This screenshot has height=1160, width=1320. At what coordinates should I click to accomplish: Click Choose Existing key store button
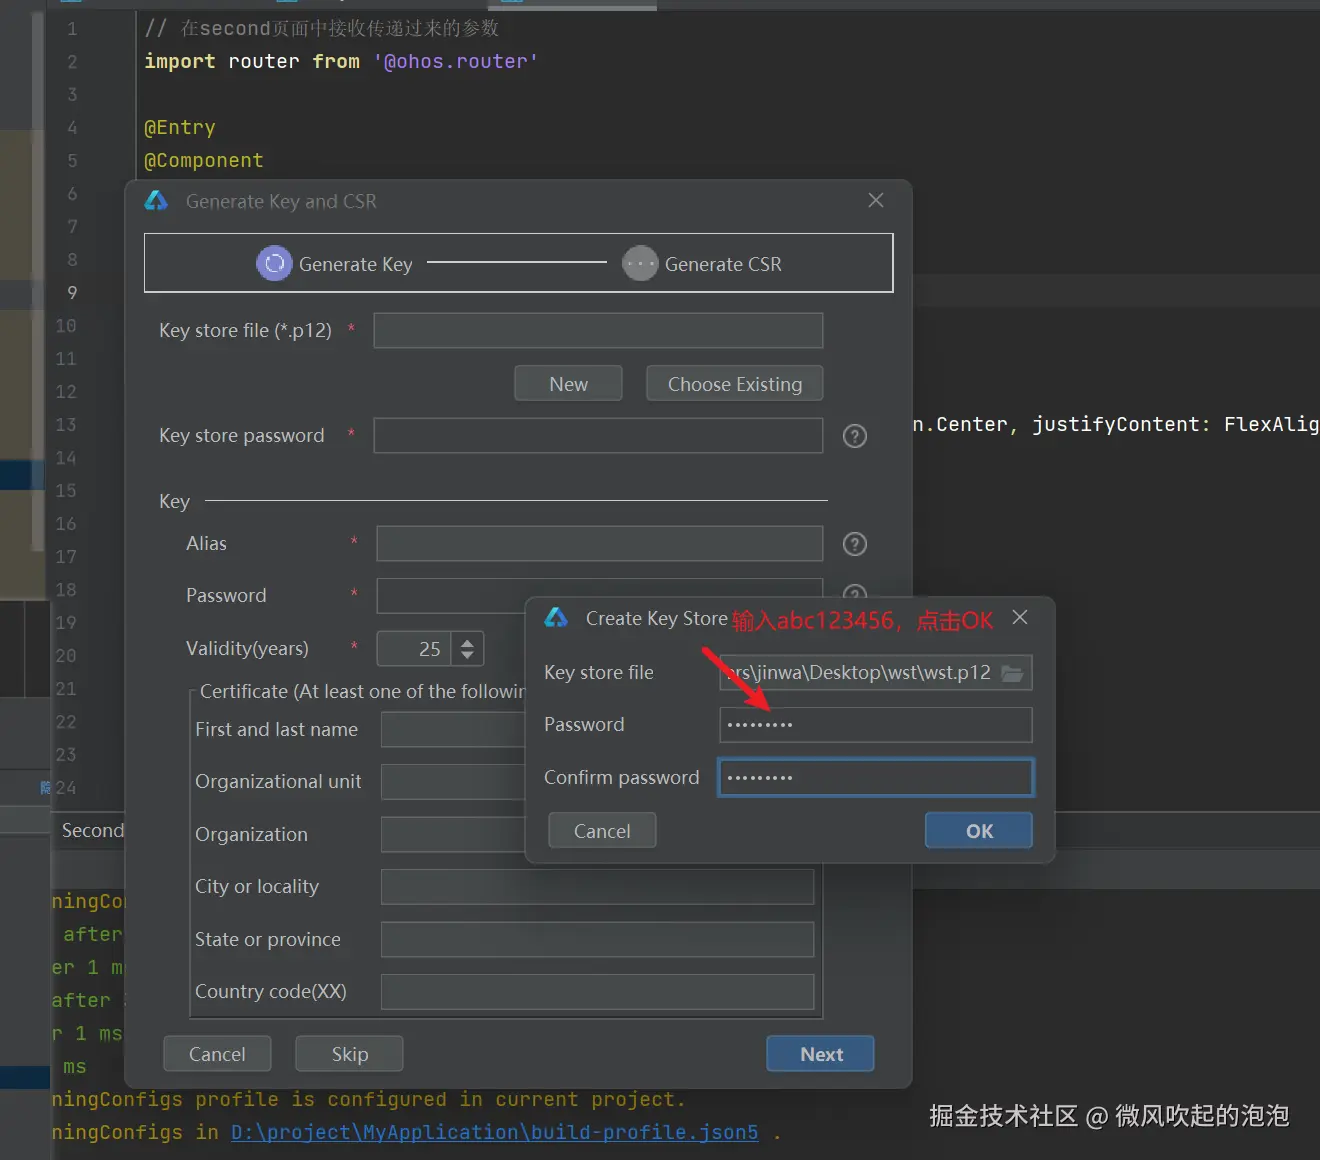tap(735, 384)
